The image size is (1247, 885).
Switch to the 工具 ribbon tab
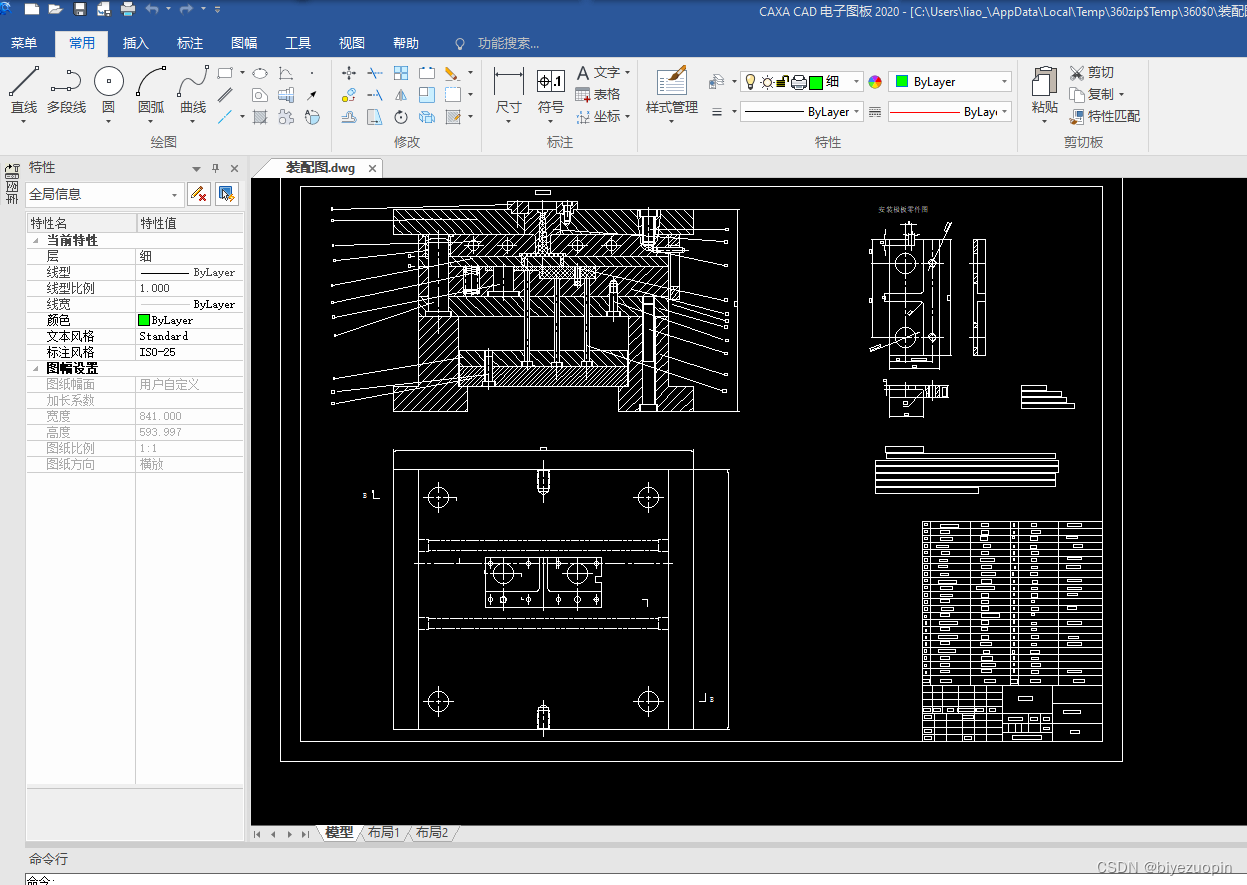coord(298,43)
